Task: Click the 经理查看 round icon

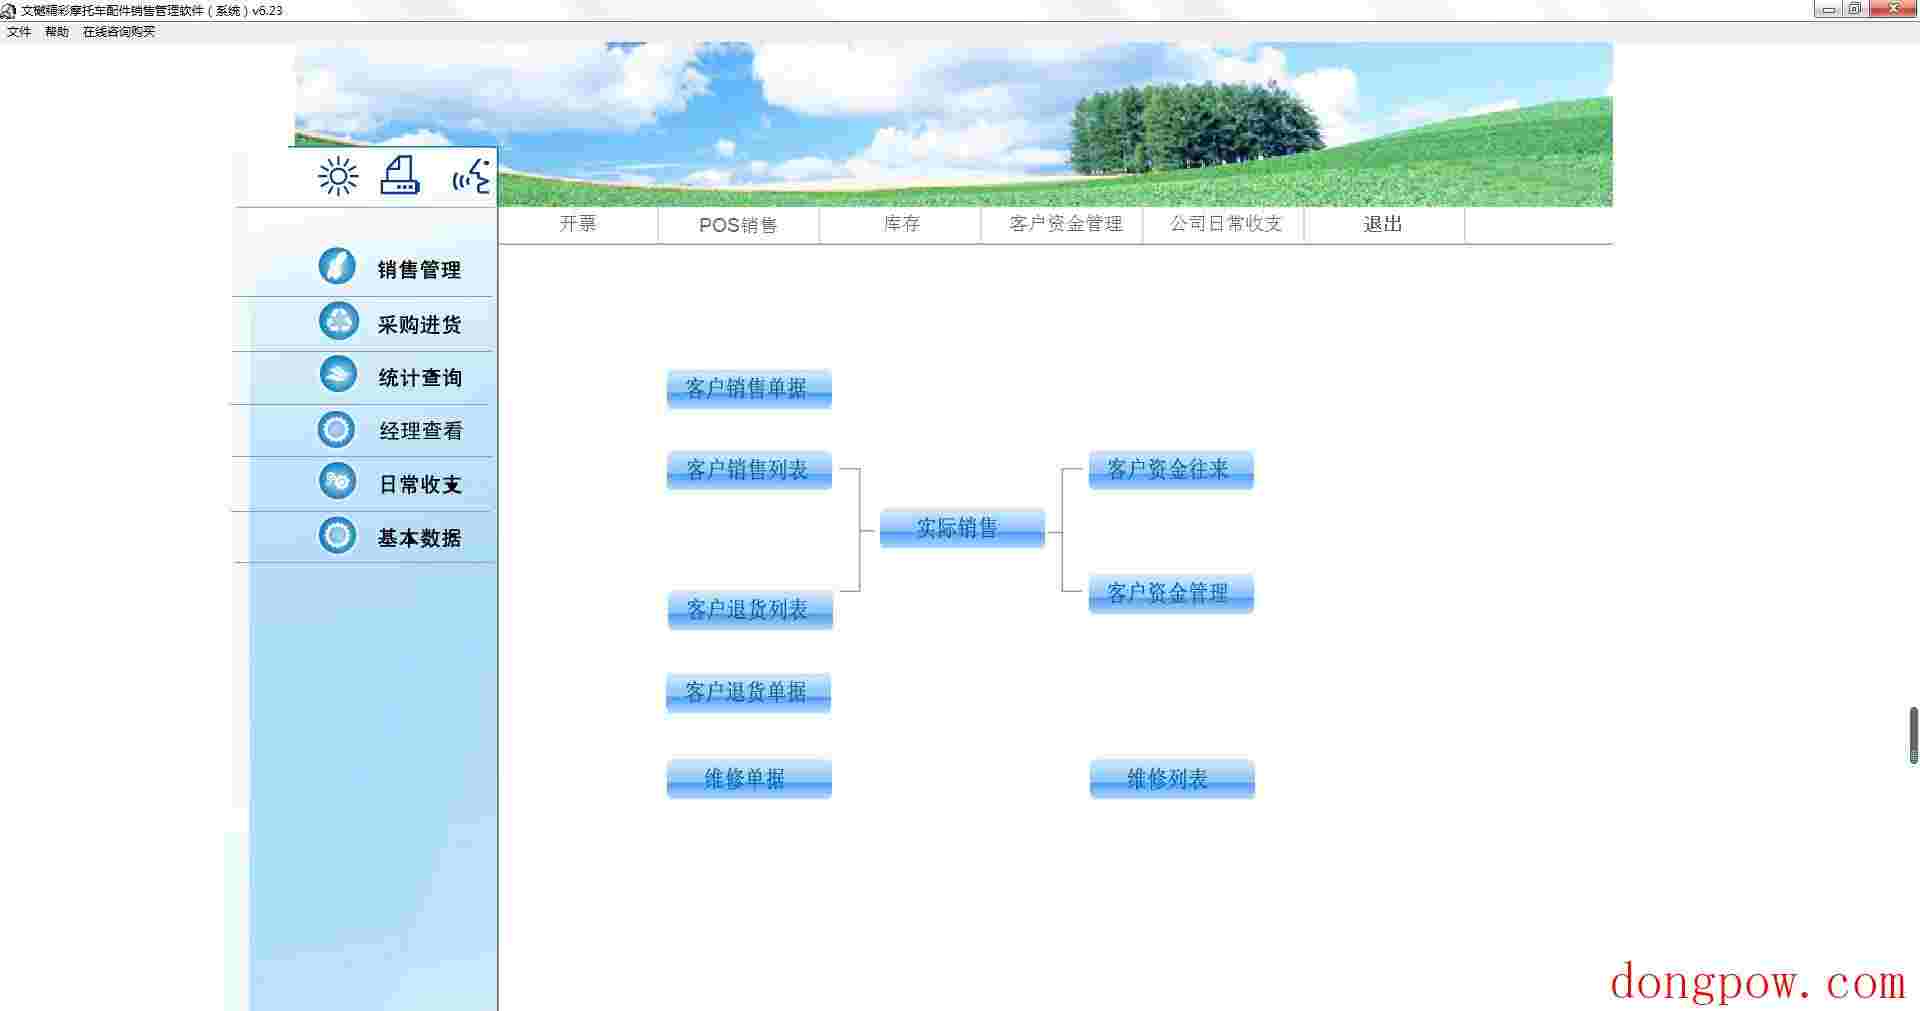Action: (x=336, y=430)
